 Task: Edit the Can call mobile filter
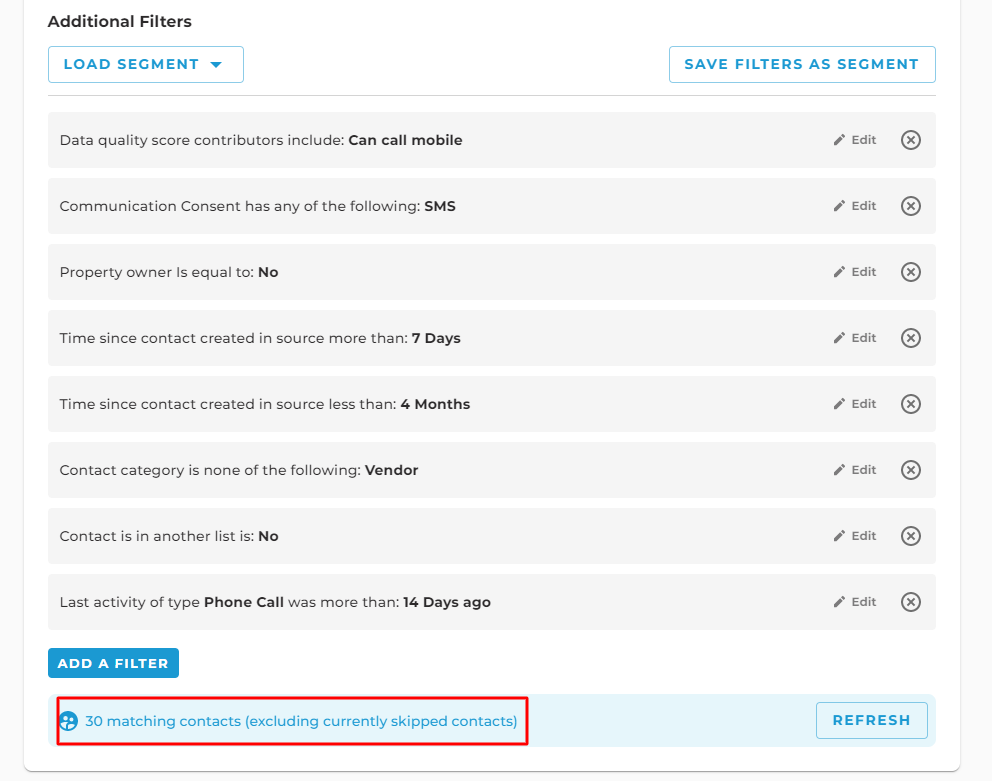[855, 140]
